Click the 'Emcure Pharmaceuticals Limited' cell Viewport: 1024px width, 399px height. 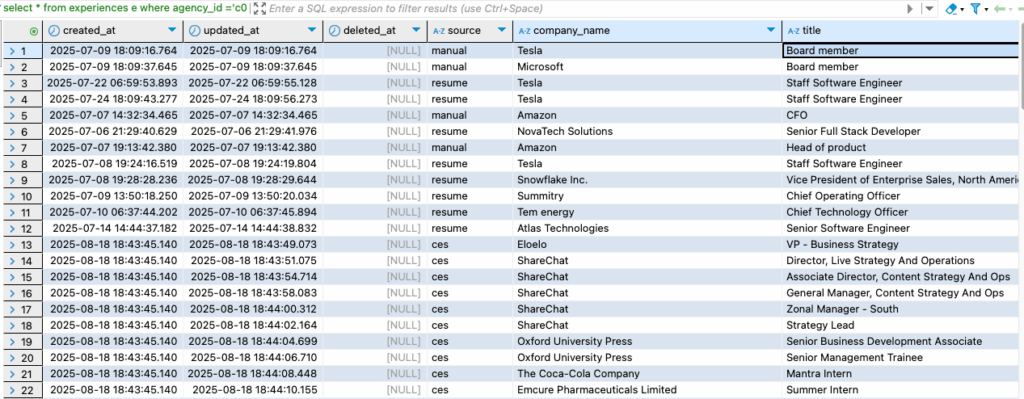pyautogui.click(x=647, y=391)
